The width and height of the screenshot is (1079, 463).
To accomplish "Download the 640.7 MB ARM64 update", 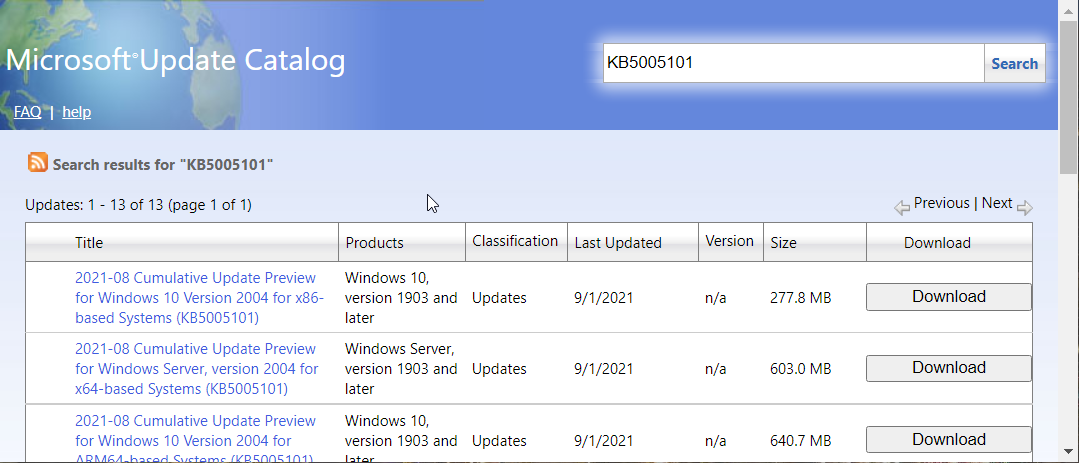I will coord(948,439).
